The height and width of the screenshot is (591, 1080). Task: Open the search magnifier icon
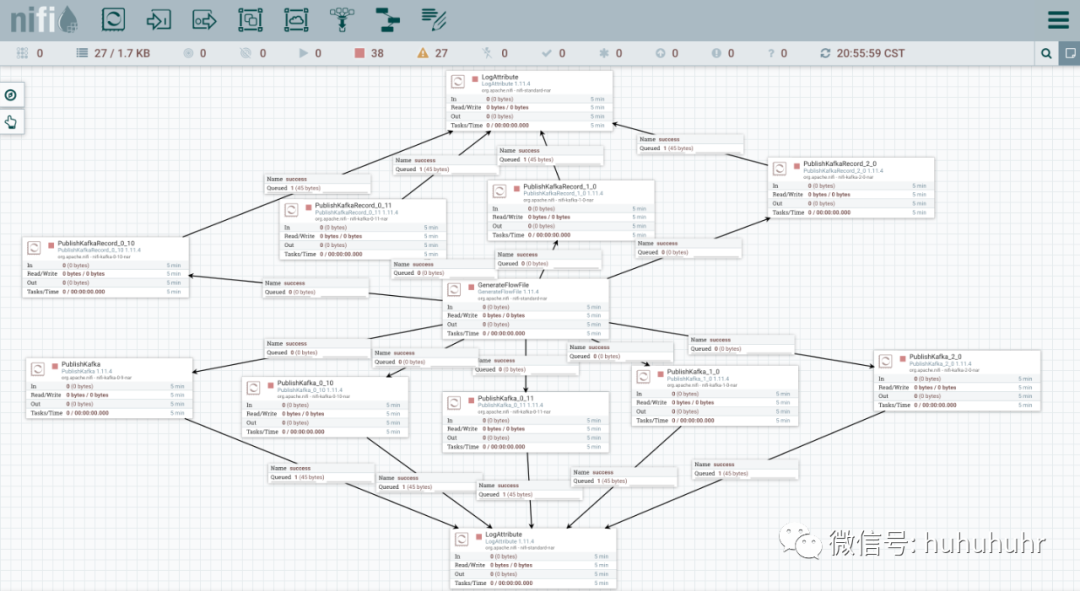click(1046, 53)
